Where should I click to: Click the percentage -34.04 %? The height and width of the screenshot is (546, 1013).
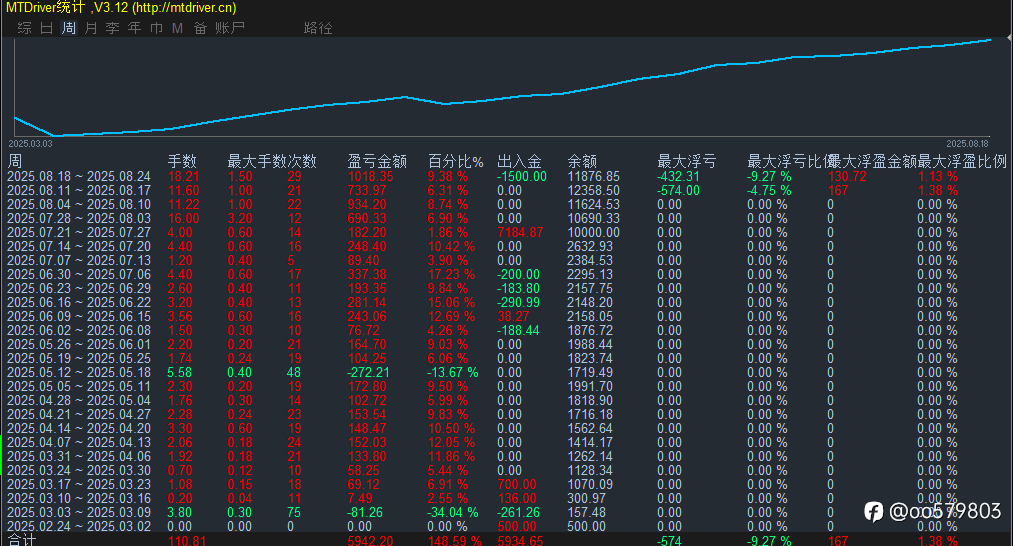pos(453,512)
